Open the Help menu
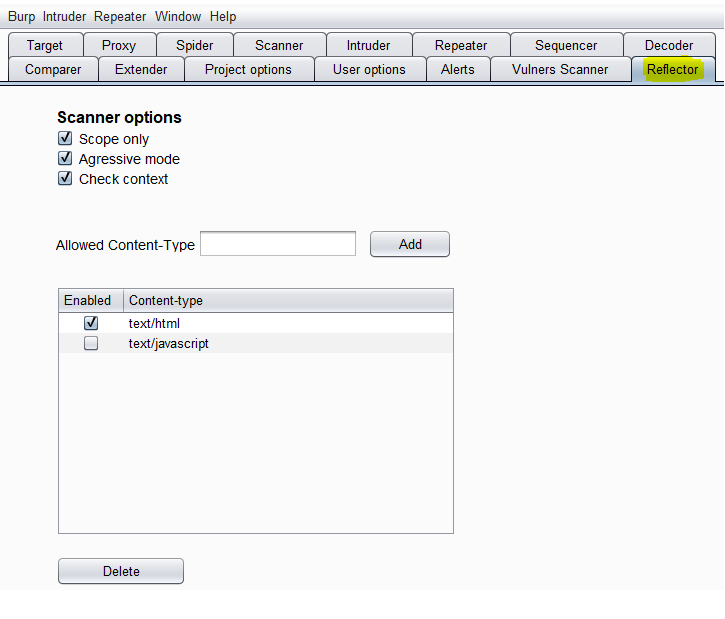725x619 pixels. (223, 17)
